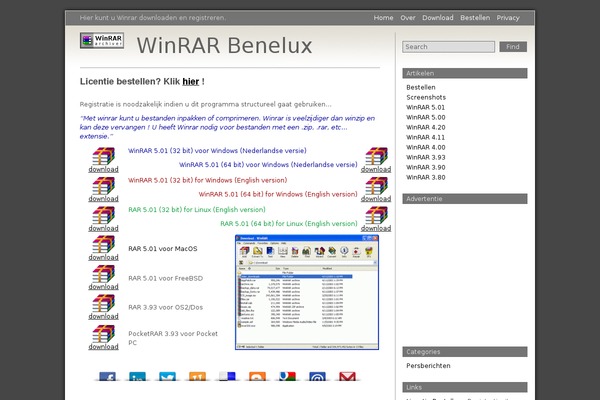600x400 pixels.
Task: Click 'PocketRAR 3.93 voor Pocket PC' text
Action: coord(173,338)
